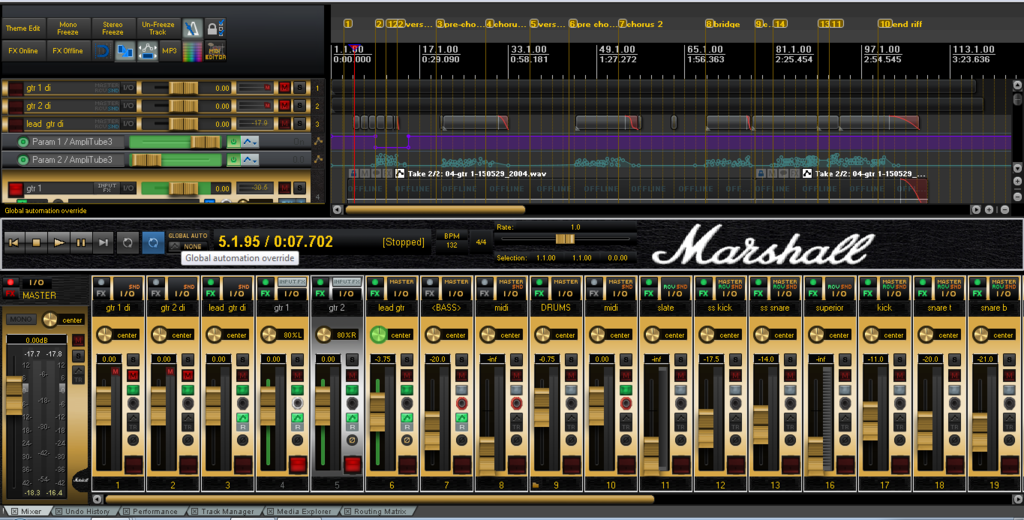Switch to the Undo History tab
This screenshot has height=520, width=1024.
click(x=88, y=512)
